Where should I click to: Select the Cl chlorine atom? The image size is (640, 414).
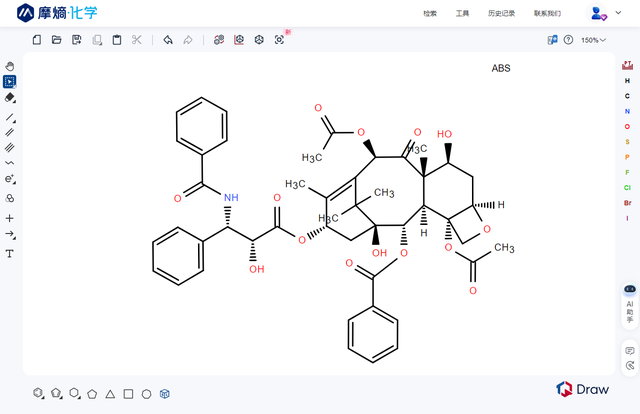point(627,187)
